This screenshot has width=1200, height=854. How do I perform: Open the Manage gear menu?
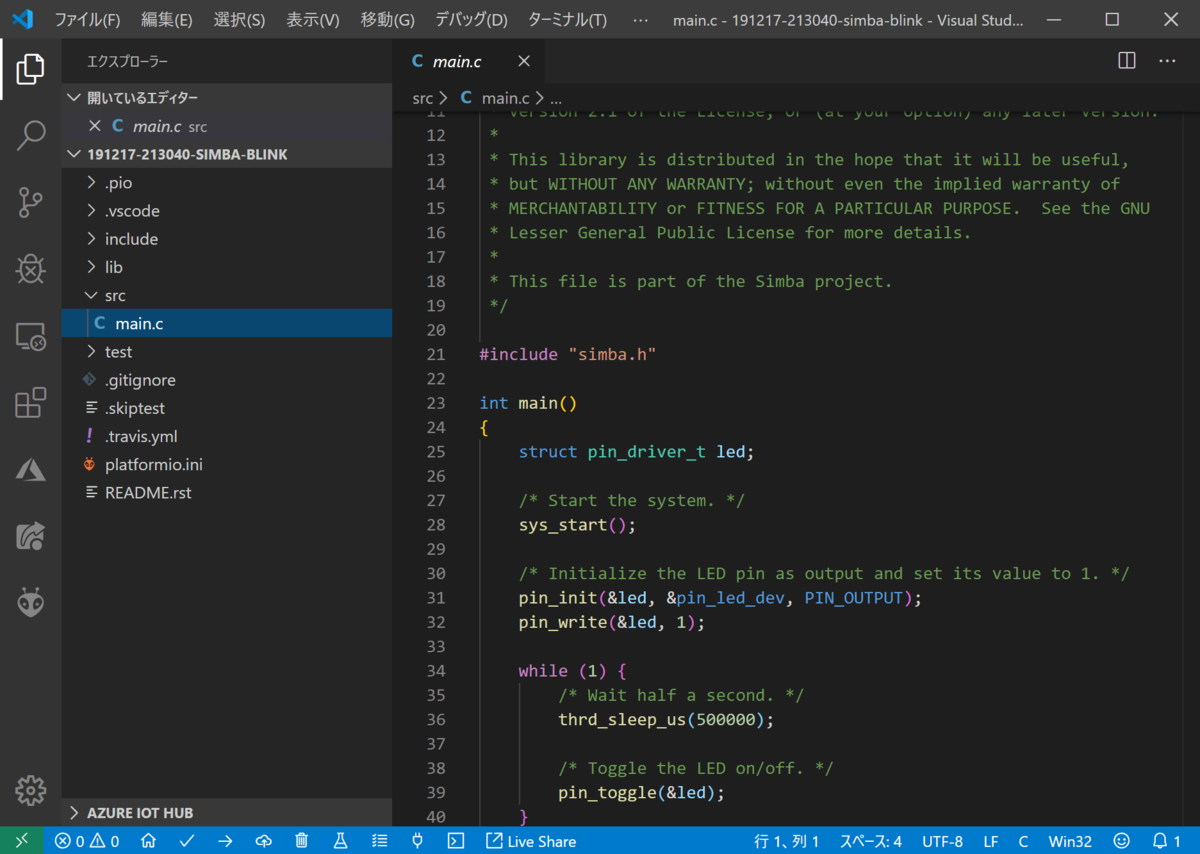click(31, 790)
